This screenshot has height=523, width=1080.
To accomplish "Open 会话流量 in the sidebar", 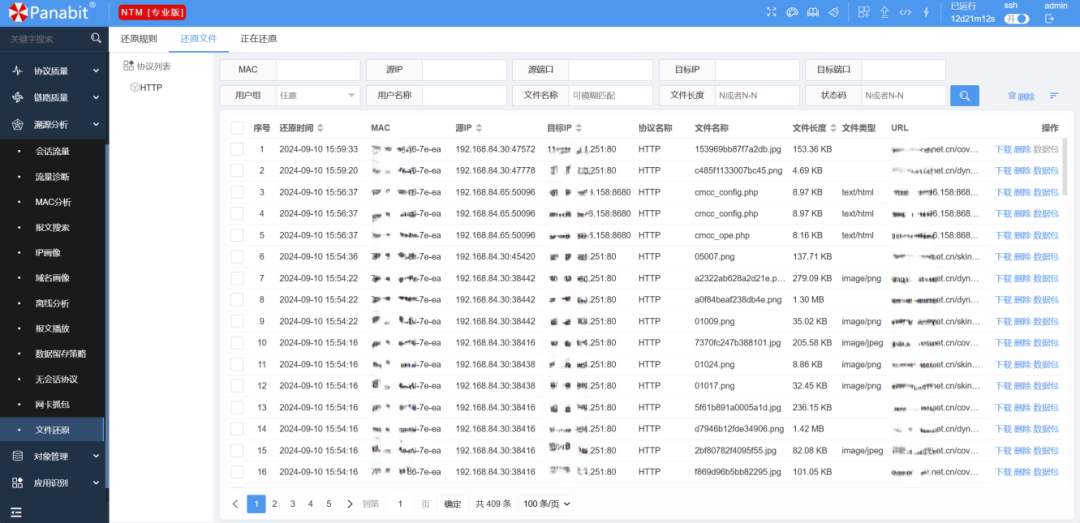I will pos(52,152).
